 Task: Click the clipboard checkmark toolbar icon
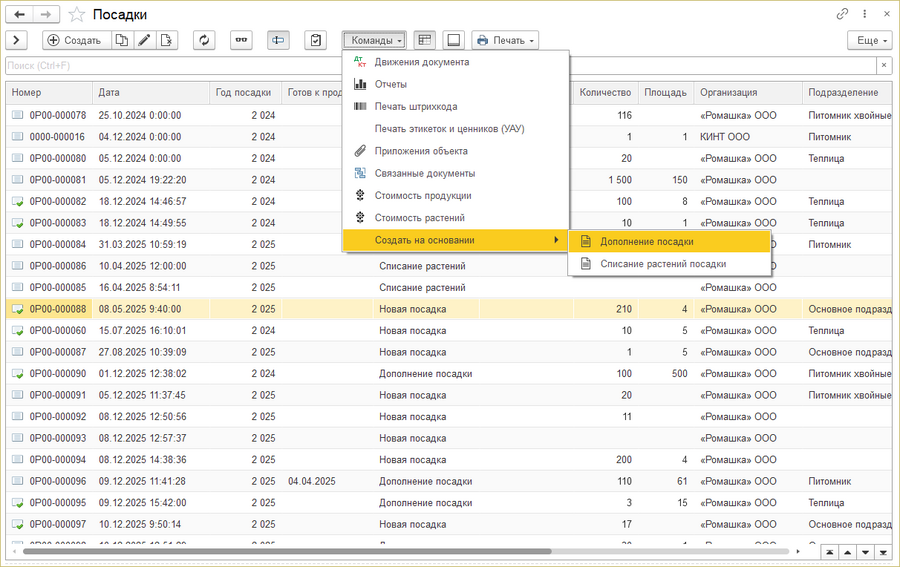click(315, 40)
